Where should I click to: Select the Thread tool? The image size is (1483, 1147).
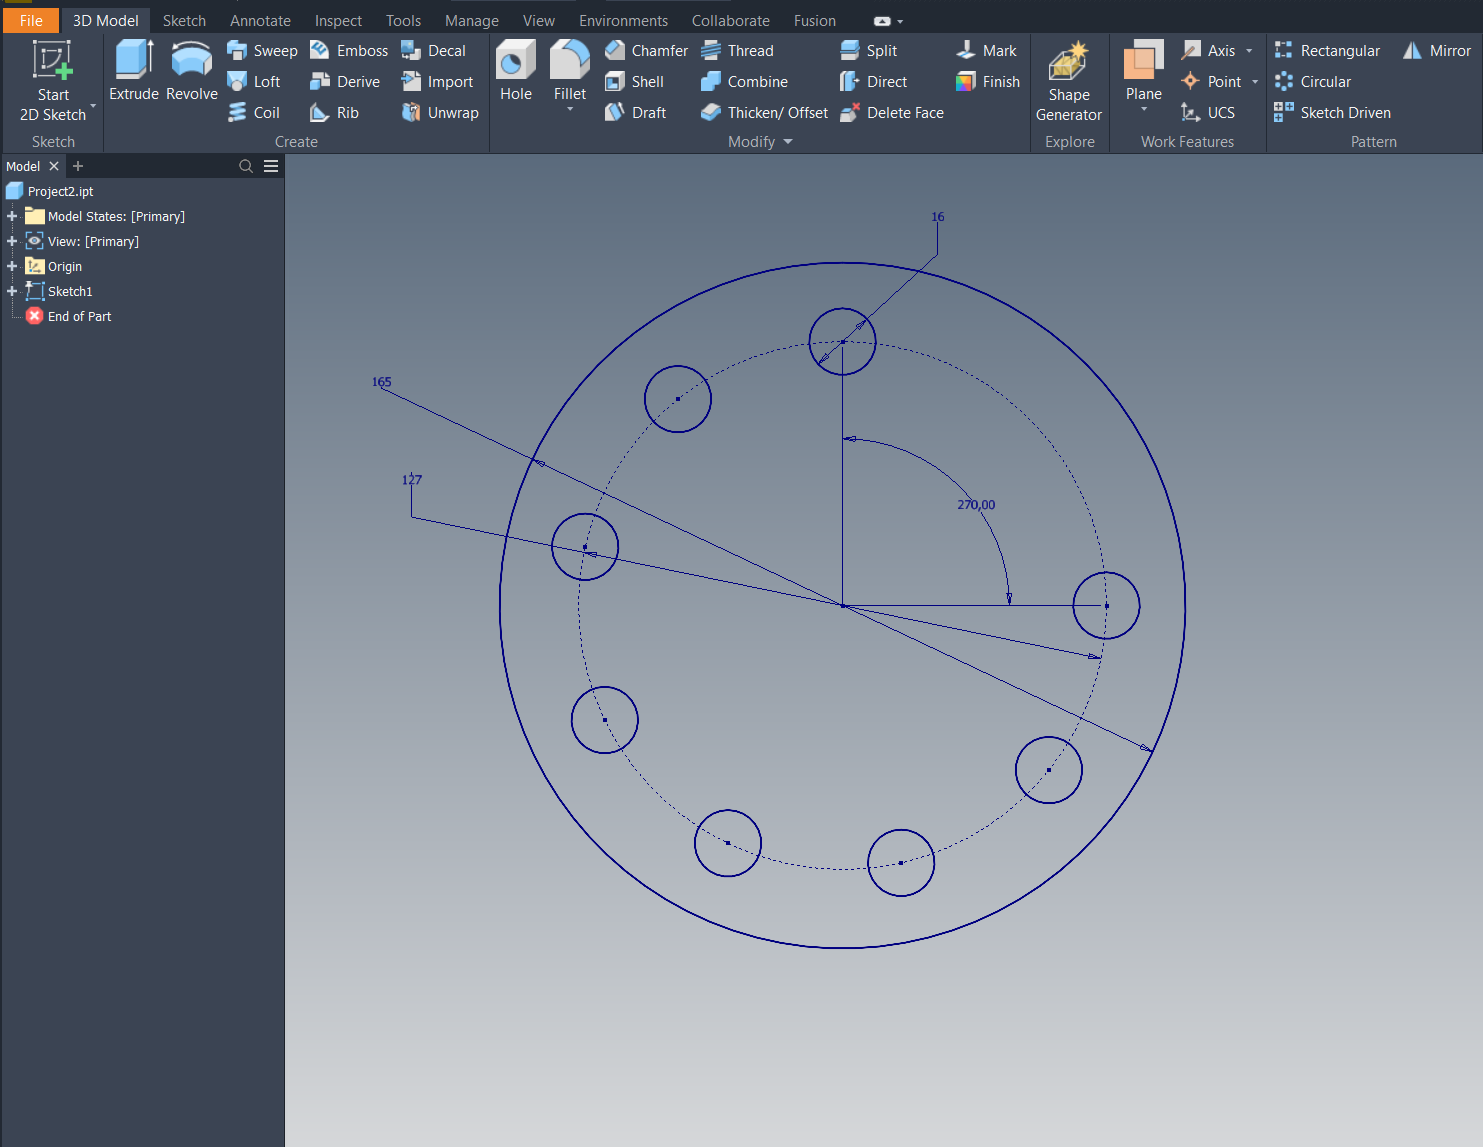(x=737, y=51)
